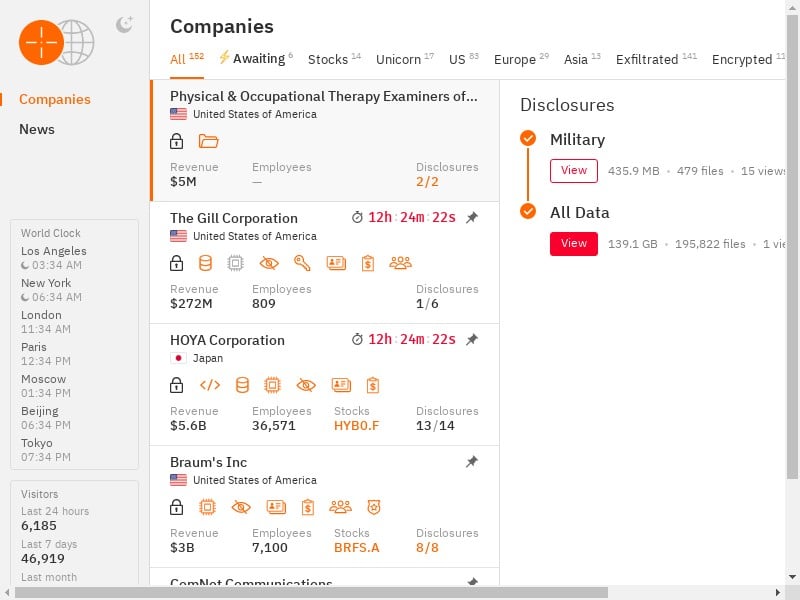Click crossed-eye icon on The Gill Corporation
800x600 pixels.
(269, 263)
